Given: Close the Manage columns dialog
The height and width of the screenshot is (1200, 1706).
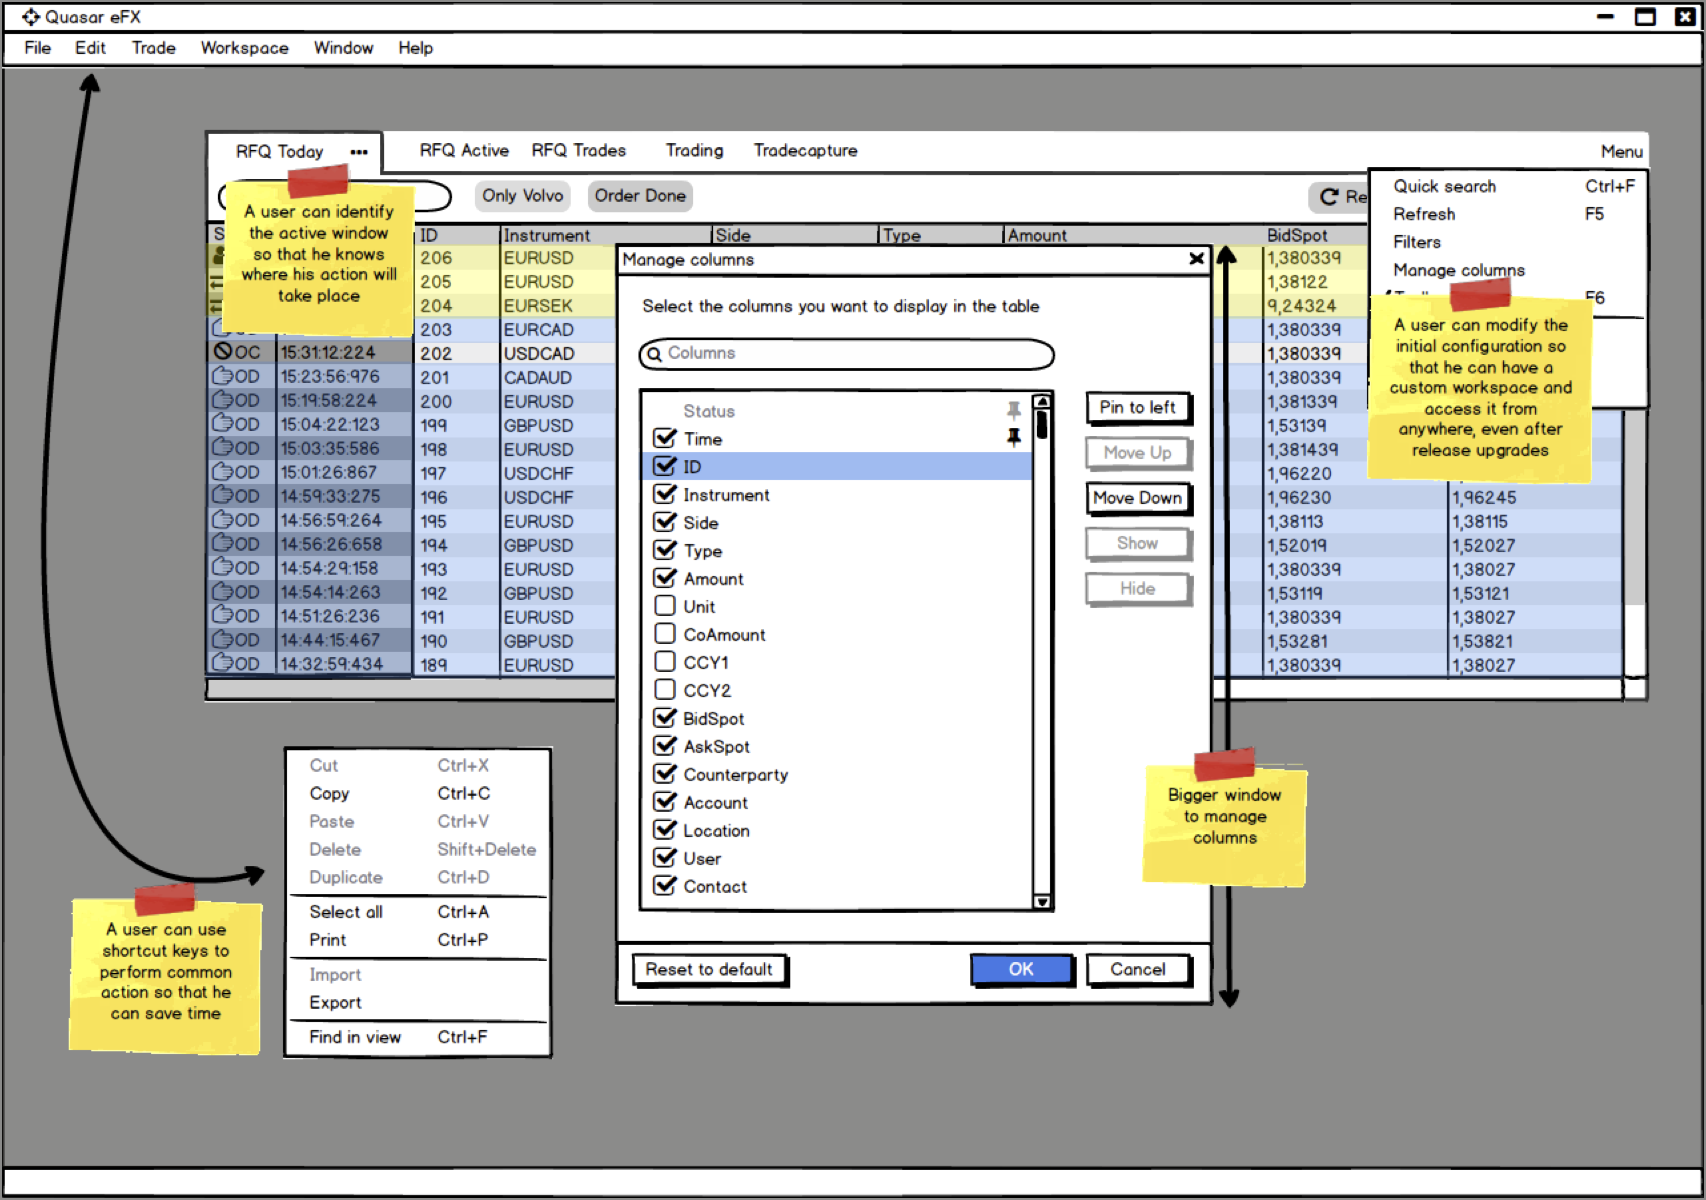Looking at the screenshot, I should 1196,259.
